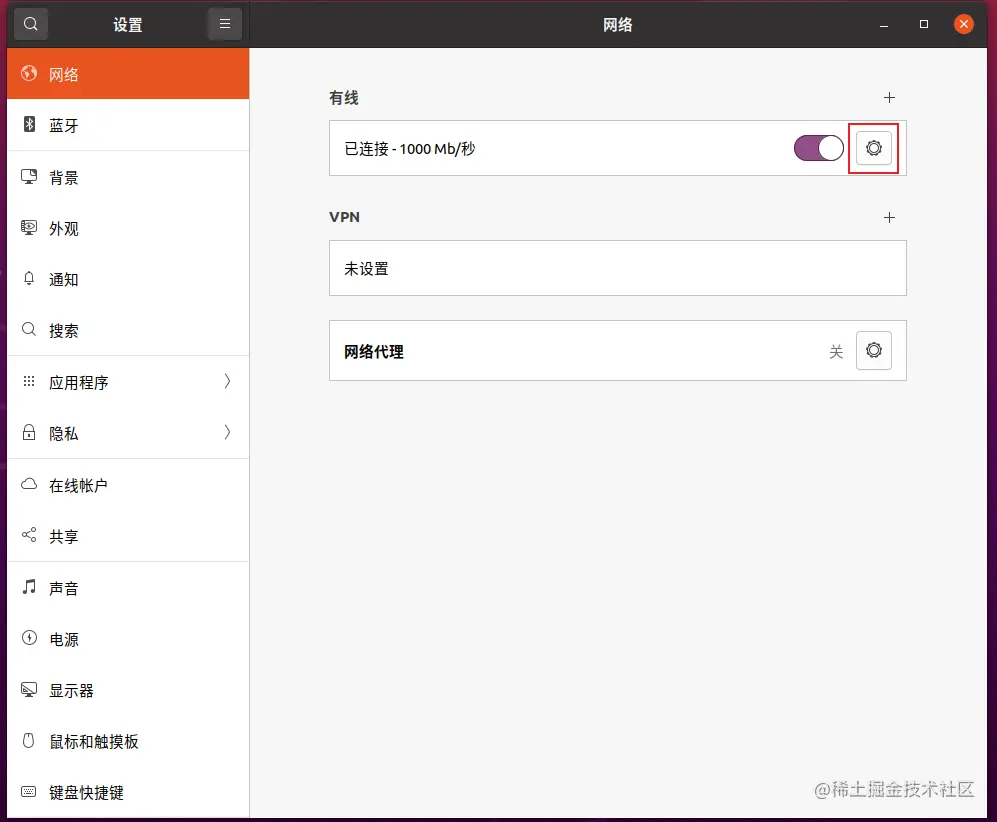Screen dimensions: 997x822
Task: Click the 已连接 - 1000 Mb/秒 text
Action: (409, 149)
